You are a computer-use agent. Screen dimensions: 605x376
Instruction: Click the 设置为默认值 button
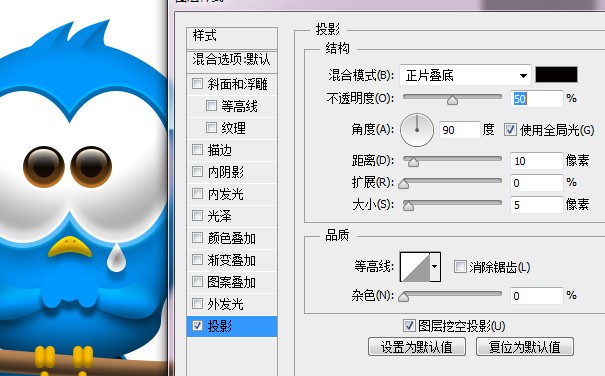[417, 347]
